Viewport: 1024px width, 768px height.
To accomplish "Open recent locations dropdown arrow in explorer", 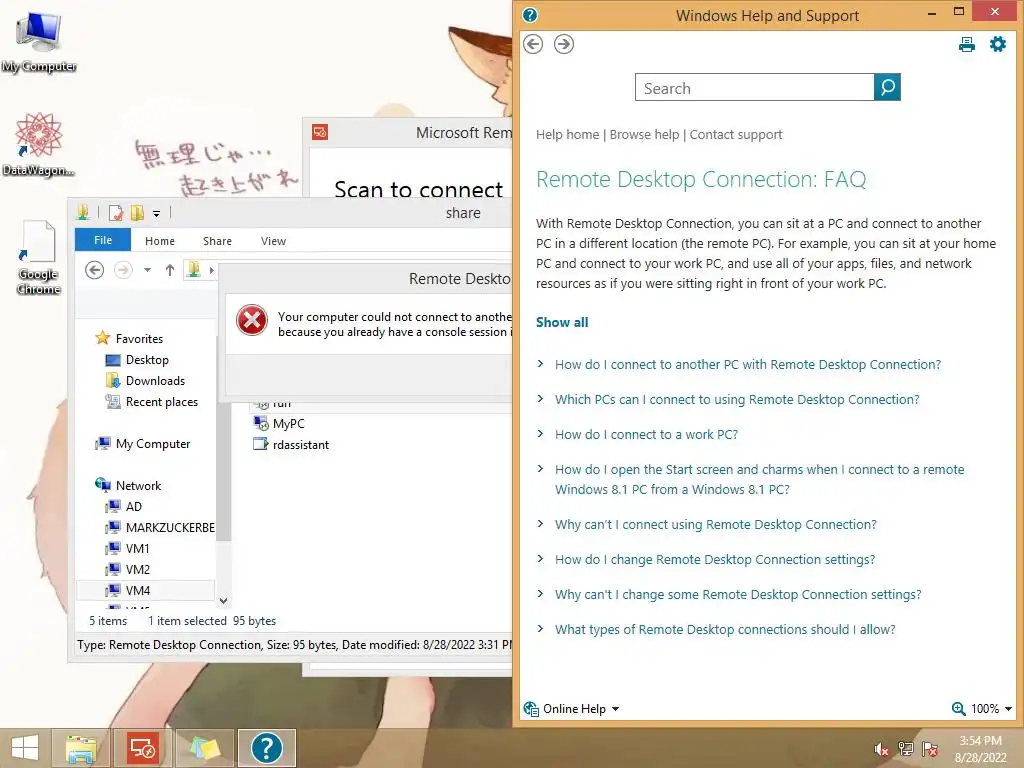I will coord(148,270).
